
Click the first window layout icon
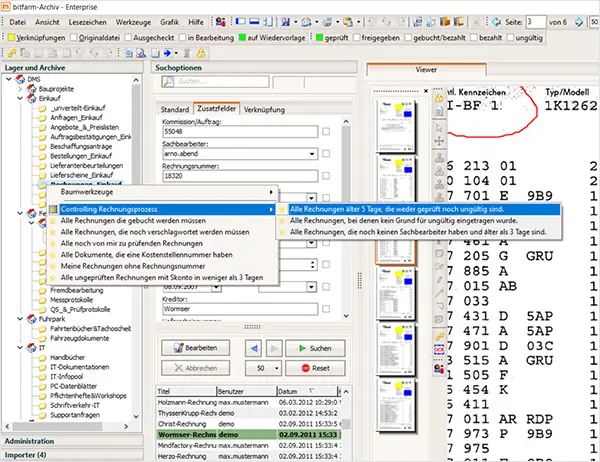[241, 21]
